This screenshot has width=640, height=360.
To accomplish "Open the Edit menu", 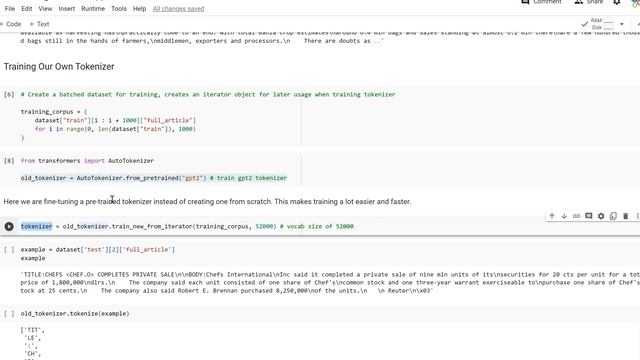I will pyautogui.click(x=27, y=9).
